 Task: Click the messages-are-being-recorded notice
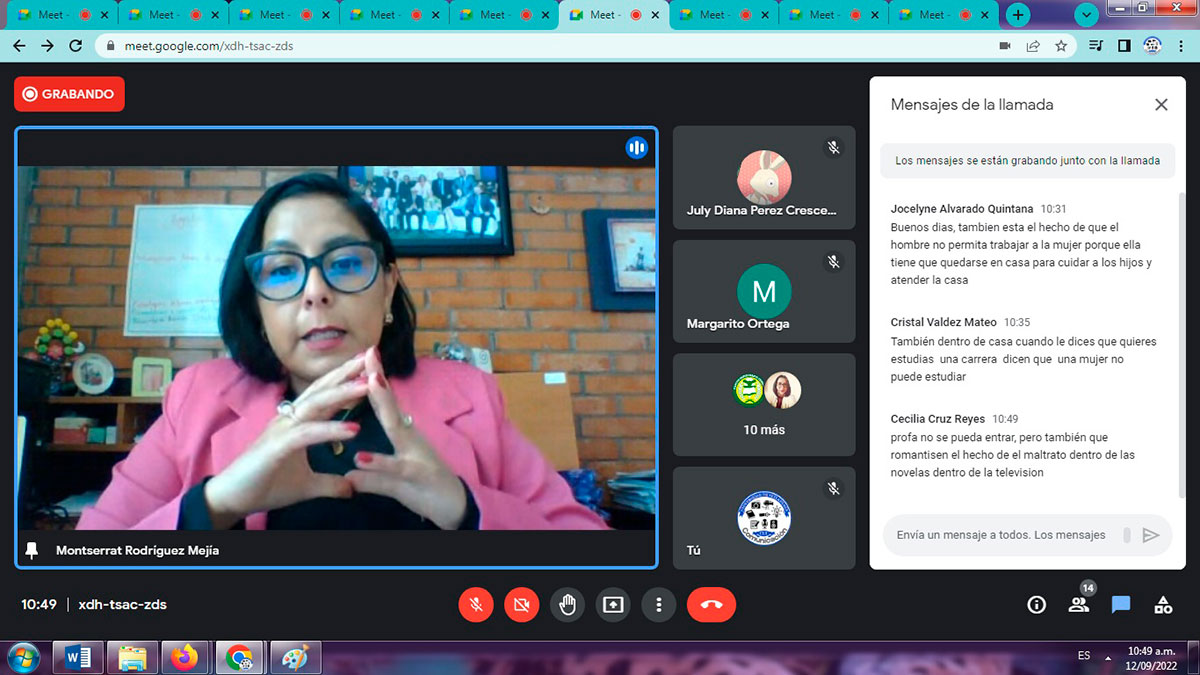click(x=1027, y=160)
